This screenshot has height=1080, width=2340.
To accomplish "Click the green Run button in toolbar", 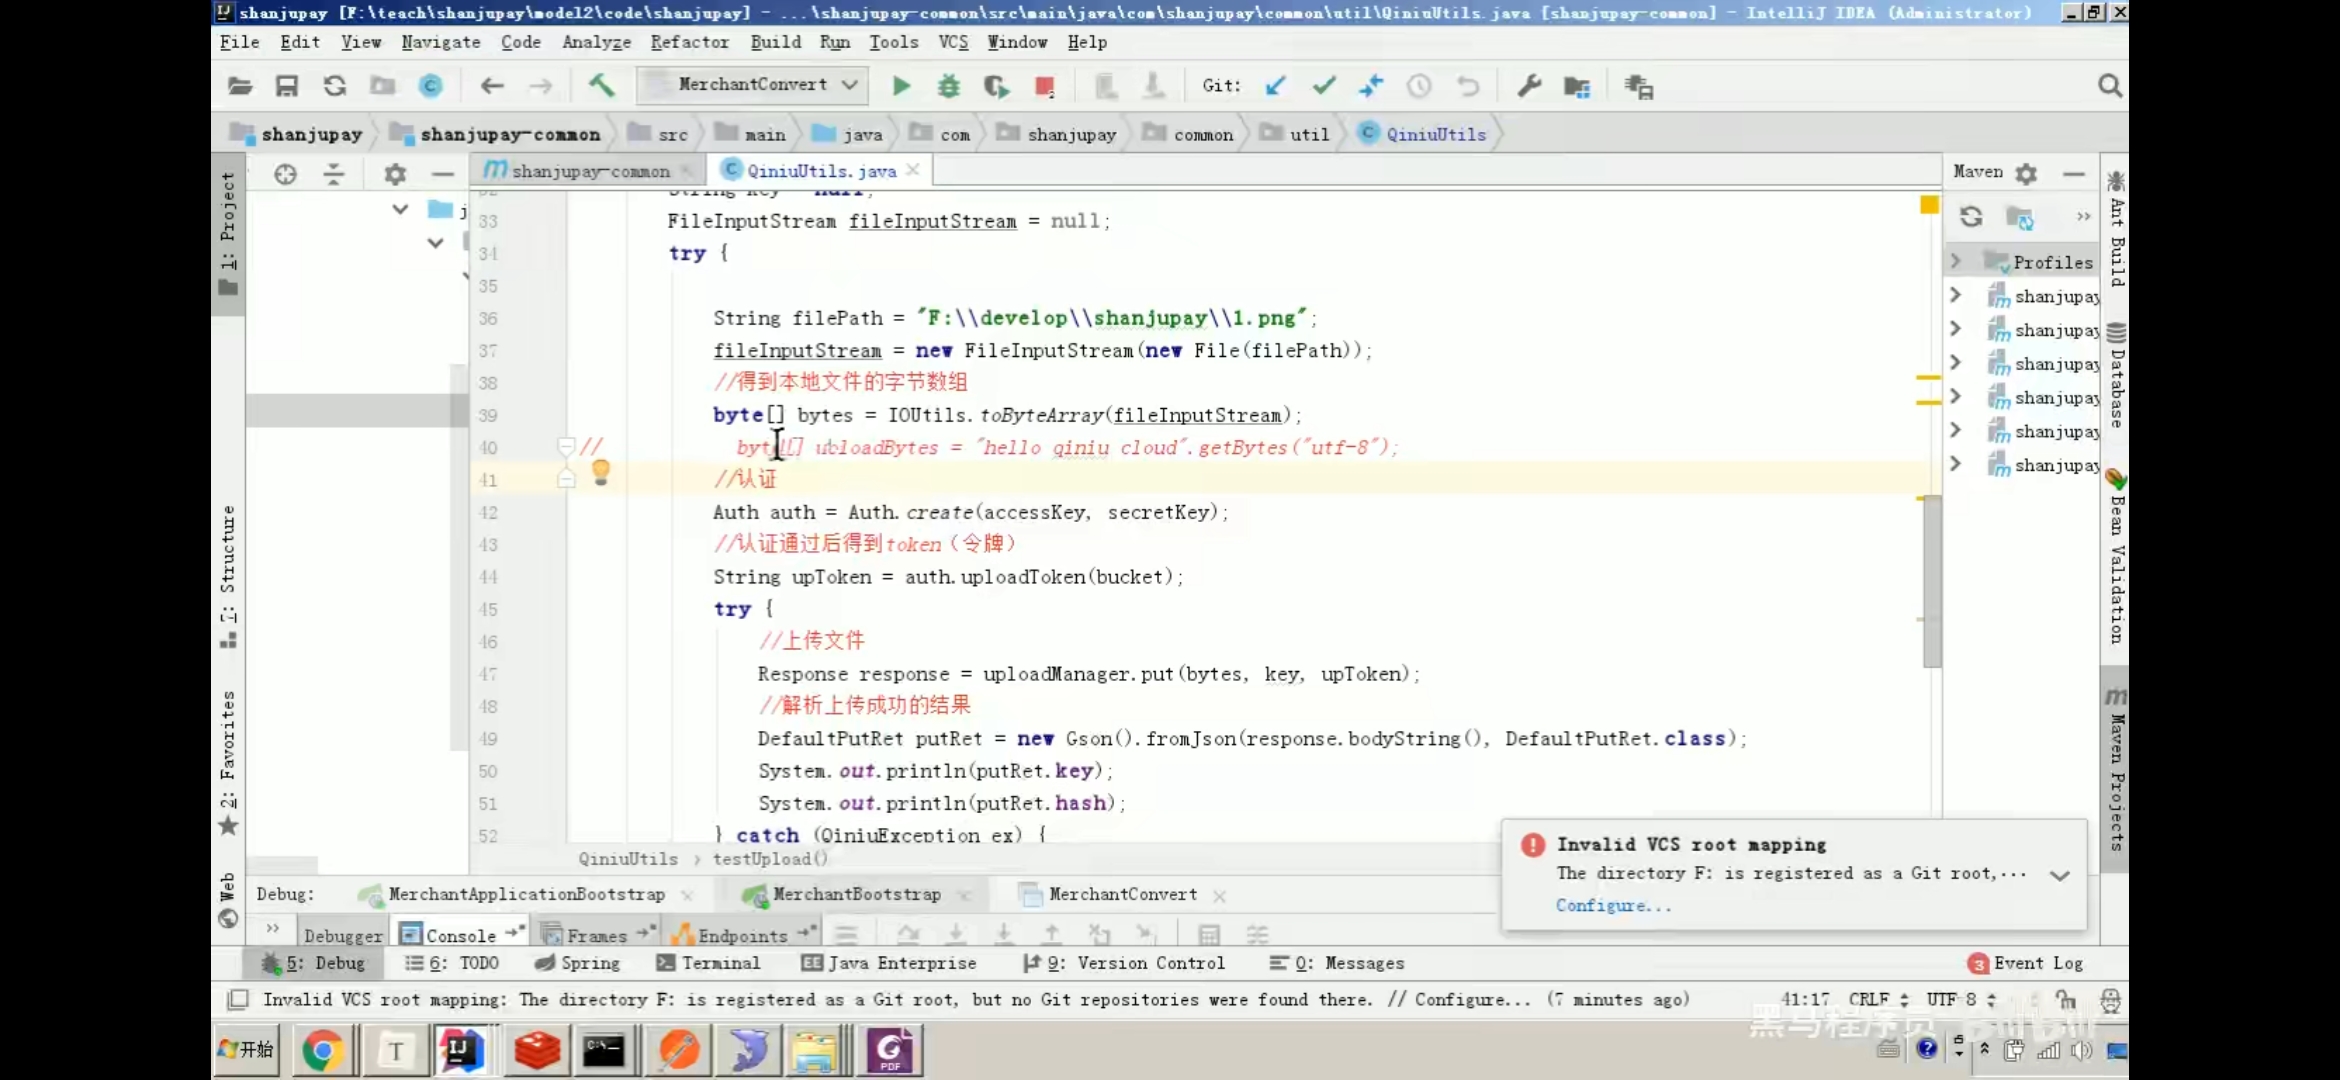I will point(901,86).
